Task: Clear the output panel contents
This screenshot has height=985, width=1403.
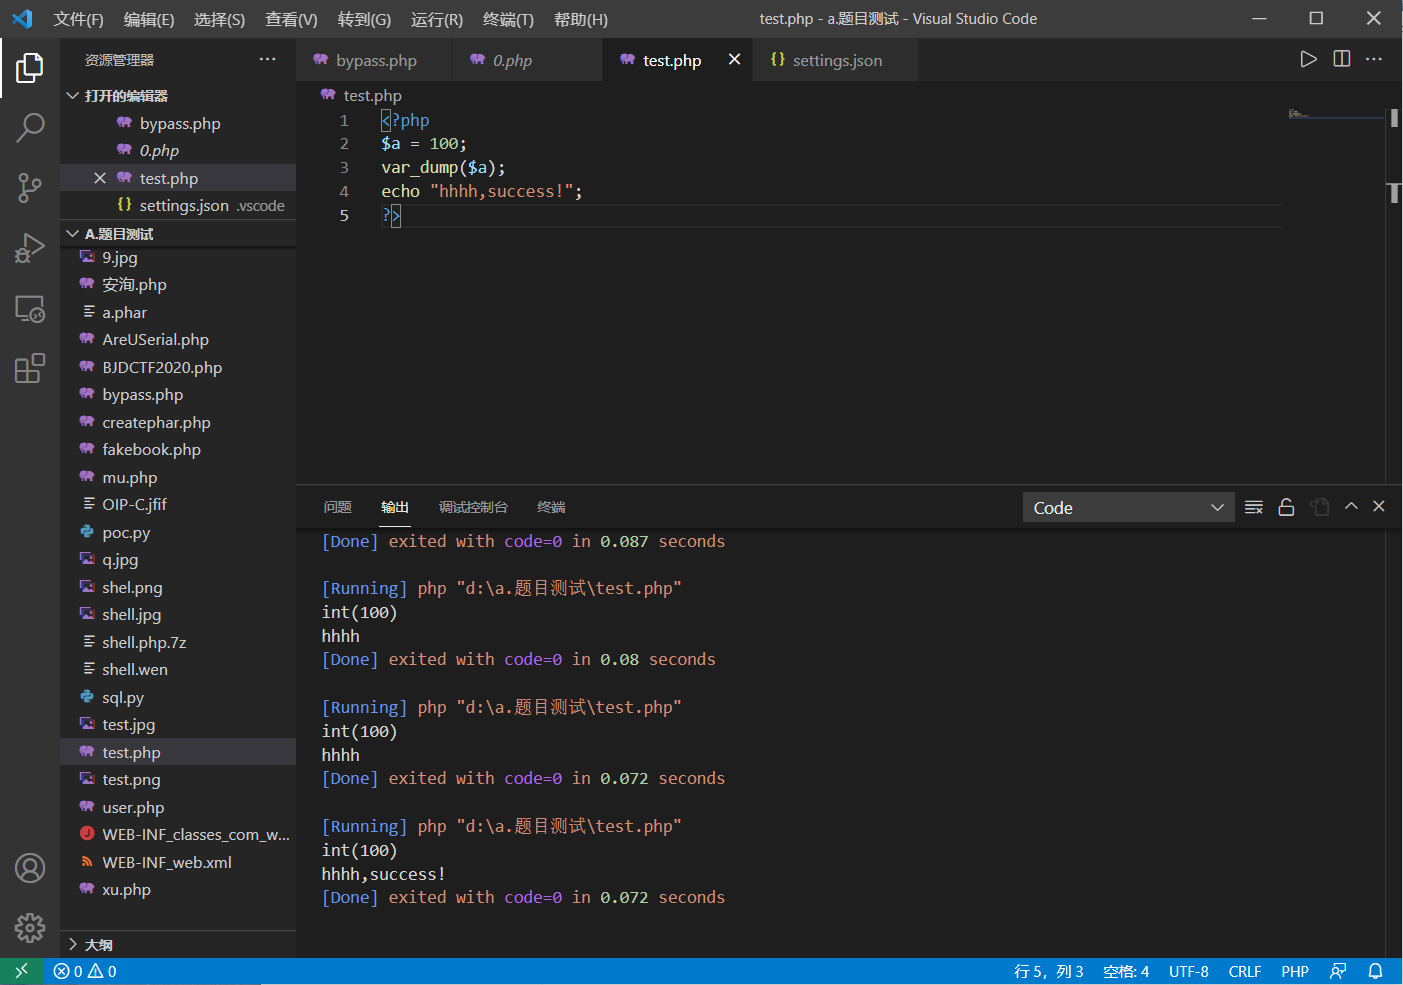Action: 1254,507
